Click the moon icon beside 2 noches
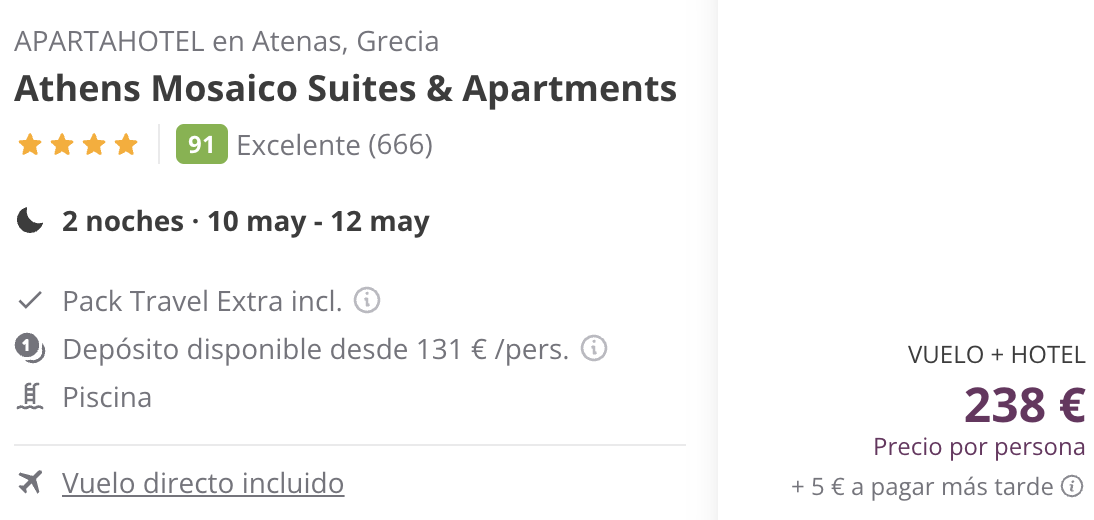 click(x=30, y=221)
